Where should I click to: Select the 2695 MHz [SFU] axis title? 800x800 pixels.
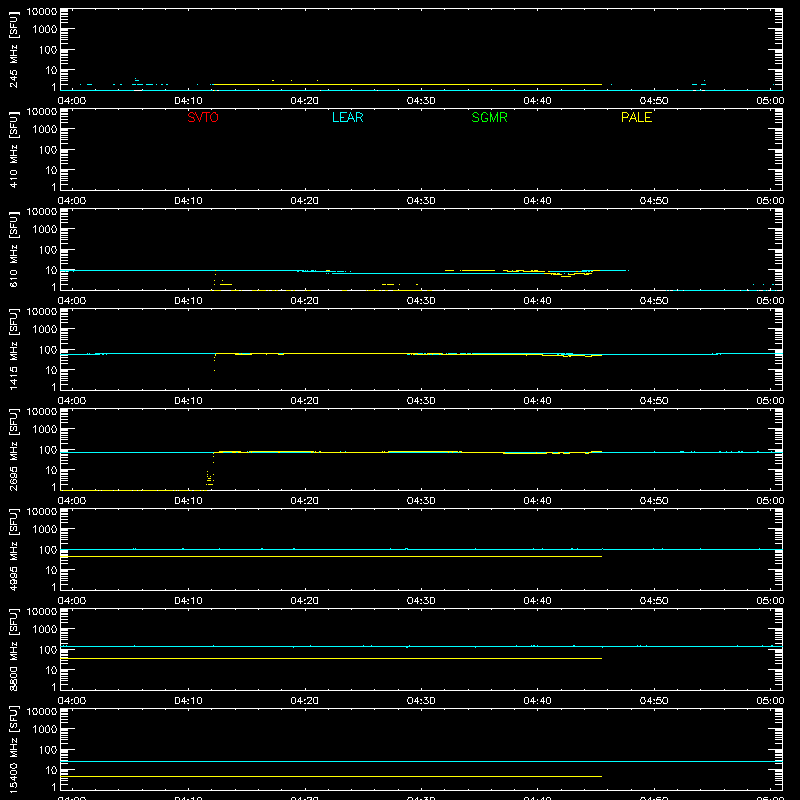click(14, 449)
